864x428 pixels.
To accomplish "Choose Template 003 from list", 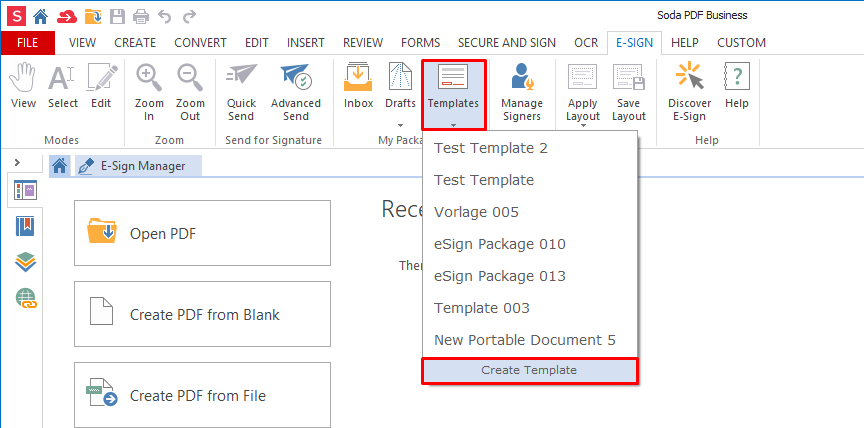I will pyautogui.click(x=530, y=308).
